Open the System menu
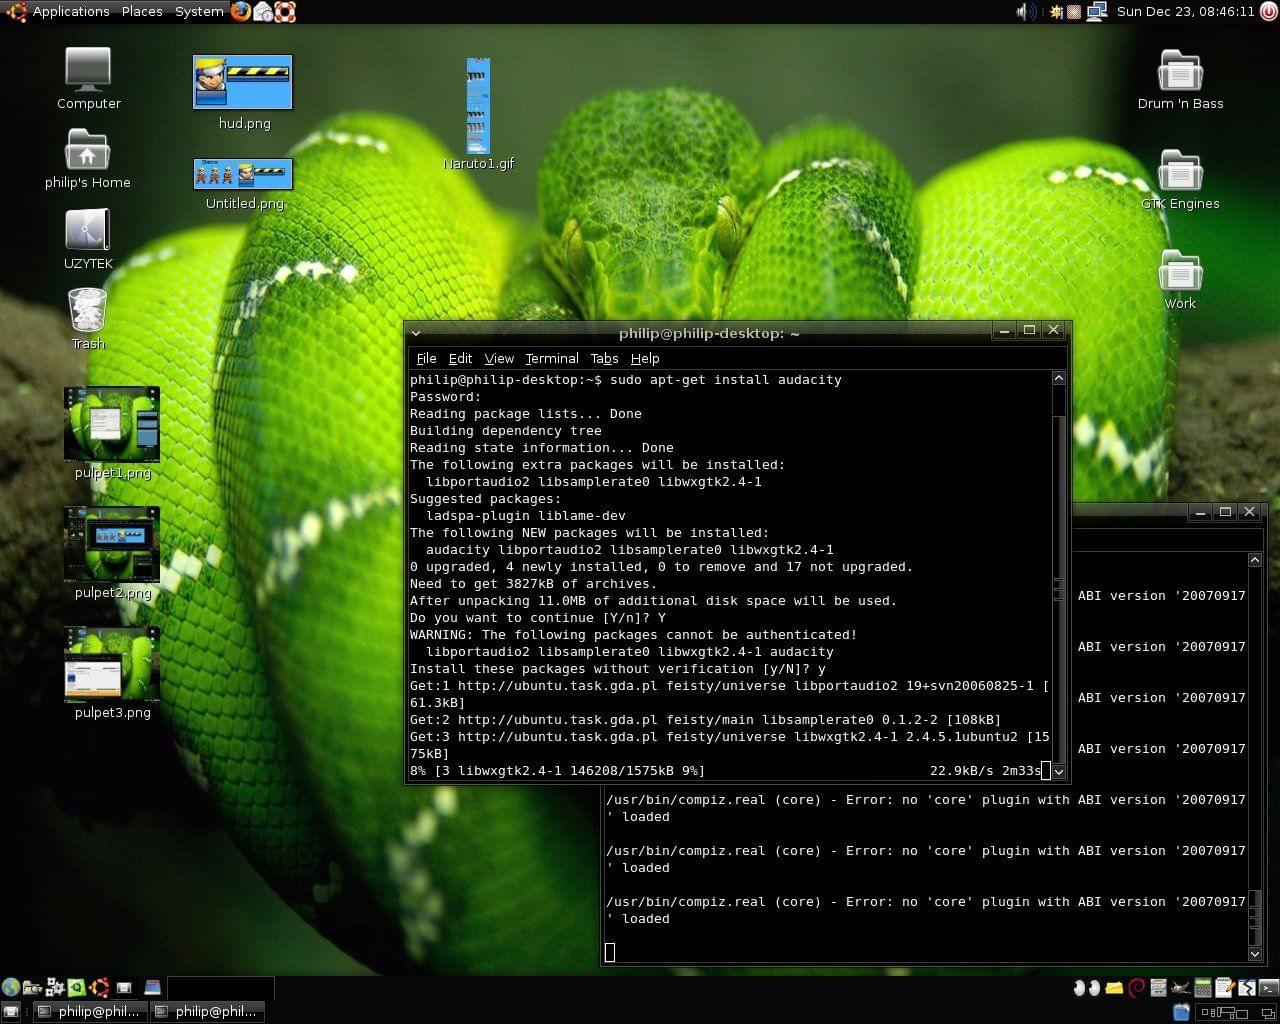 (199, 11)
